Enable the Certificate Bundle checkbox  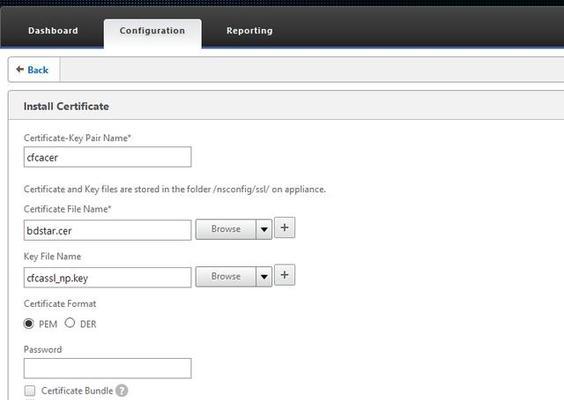pyautogui.click(x=30, y=390)
